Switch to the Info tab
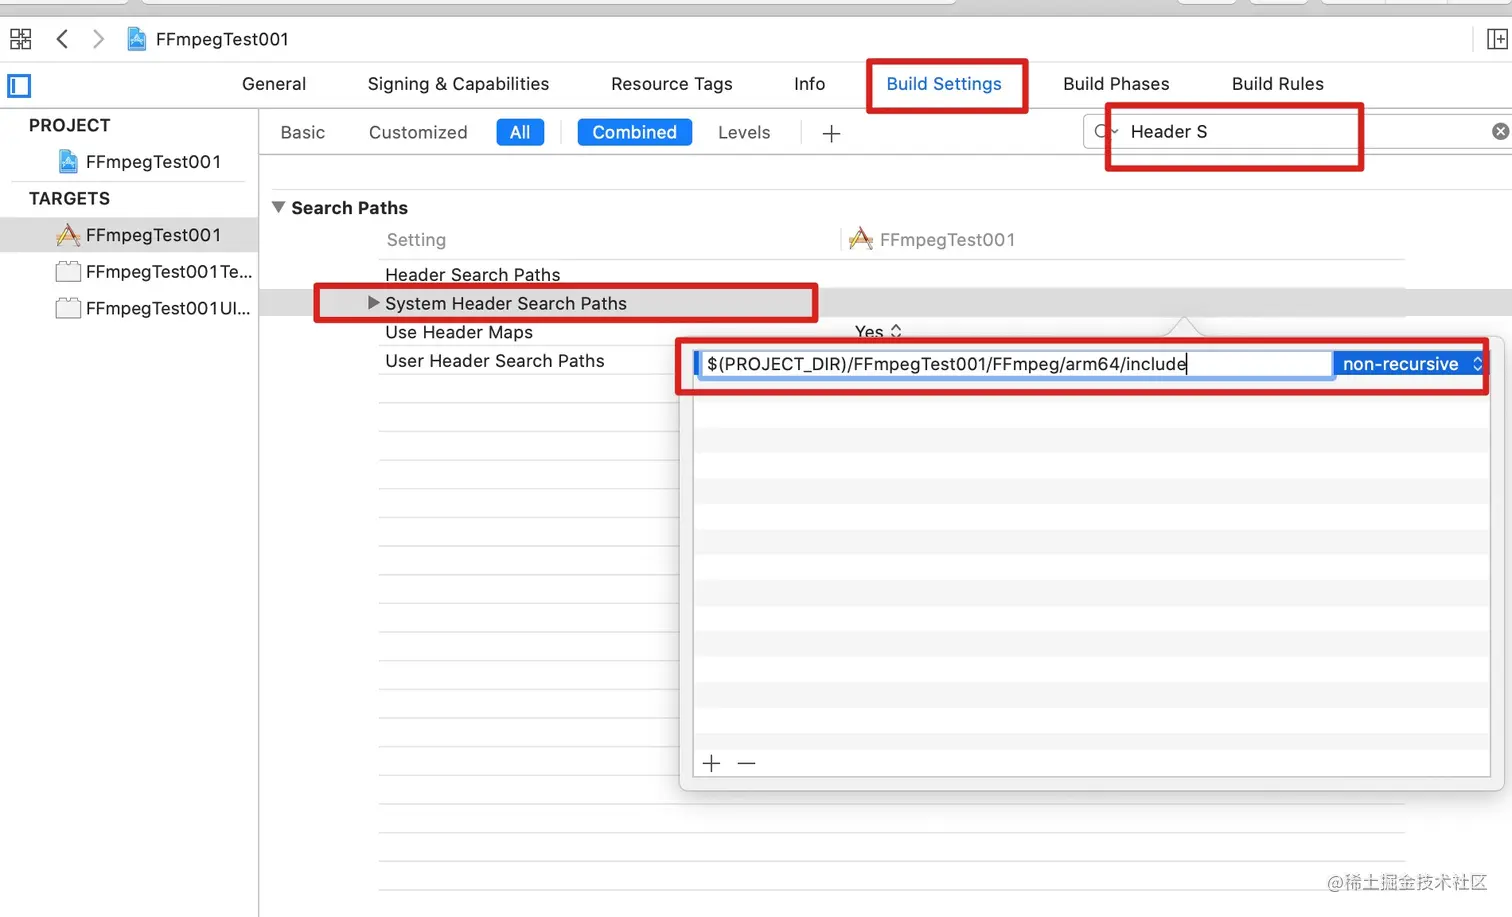Viewport: 1512px width, 917px height. pyautogui.click(x=810, y=84)
